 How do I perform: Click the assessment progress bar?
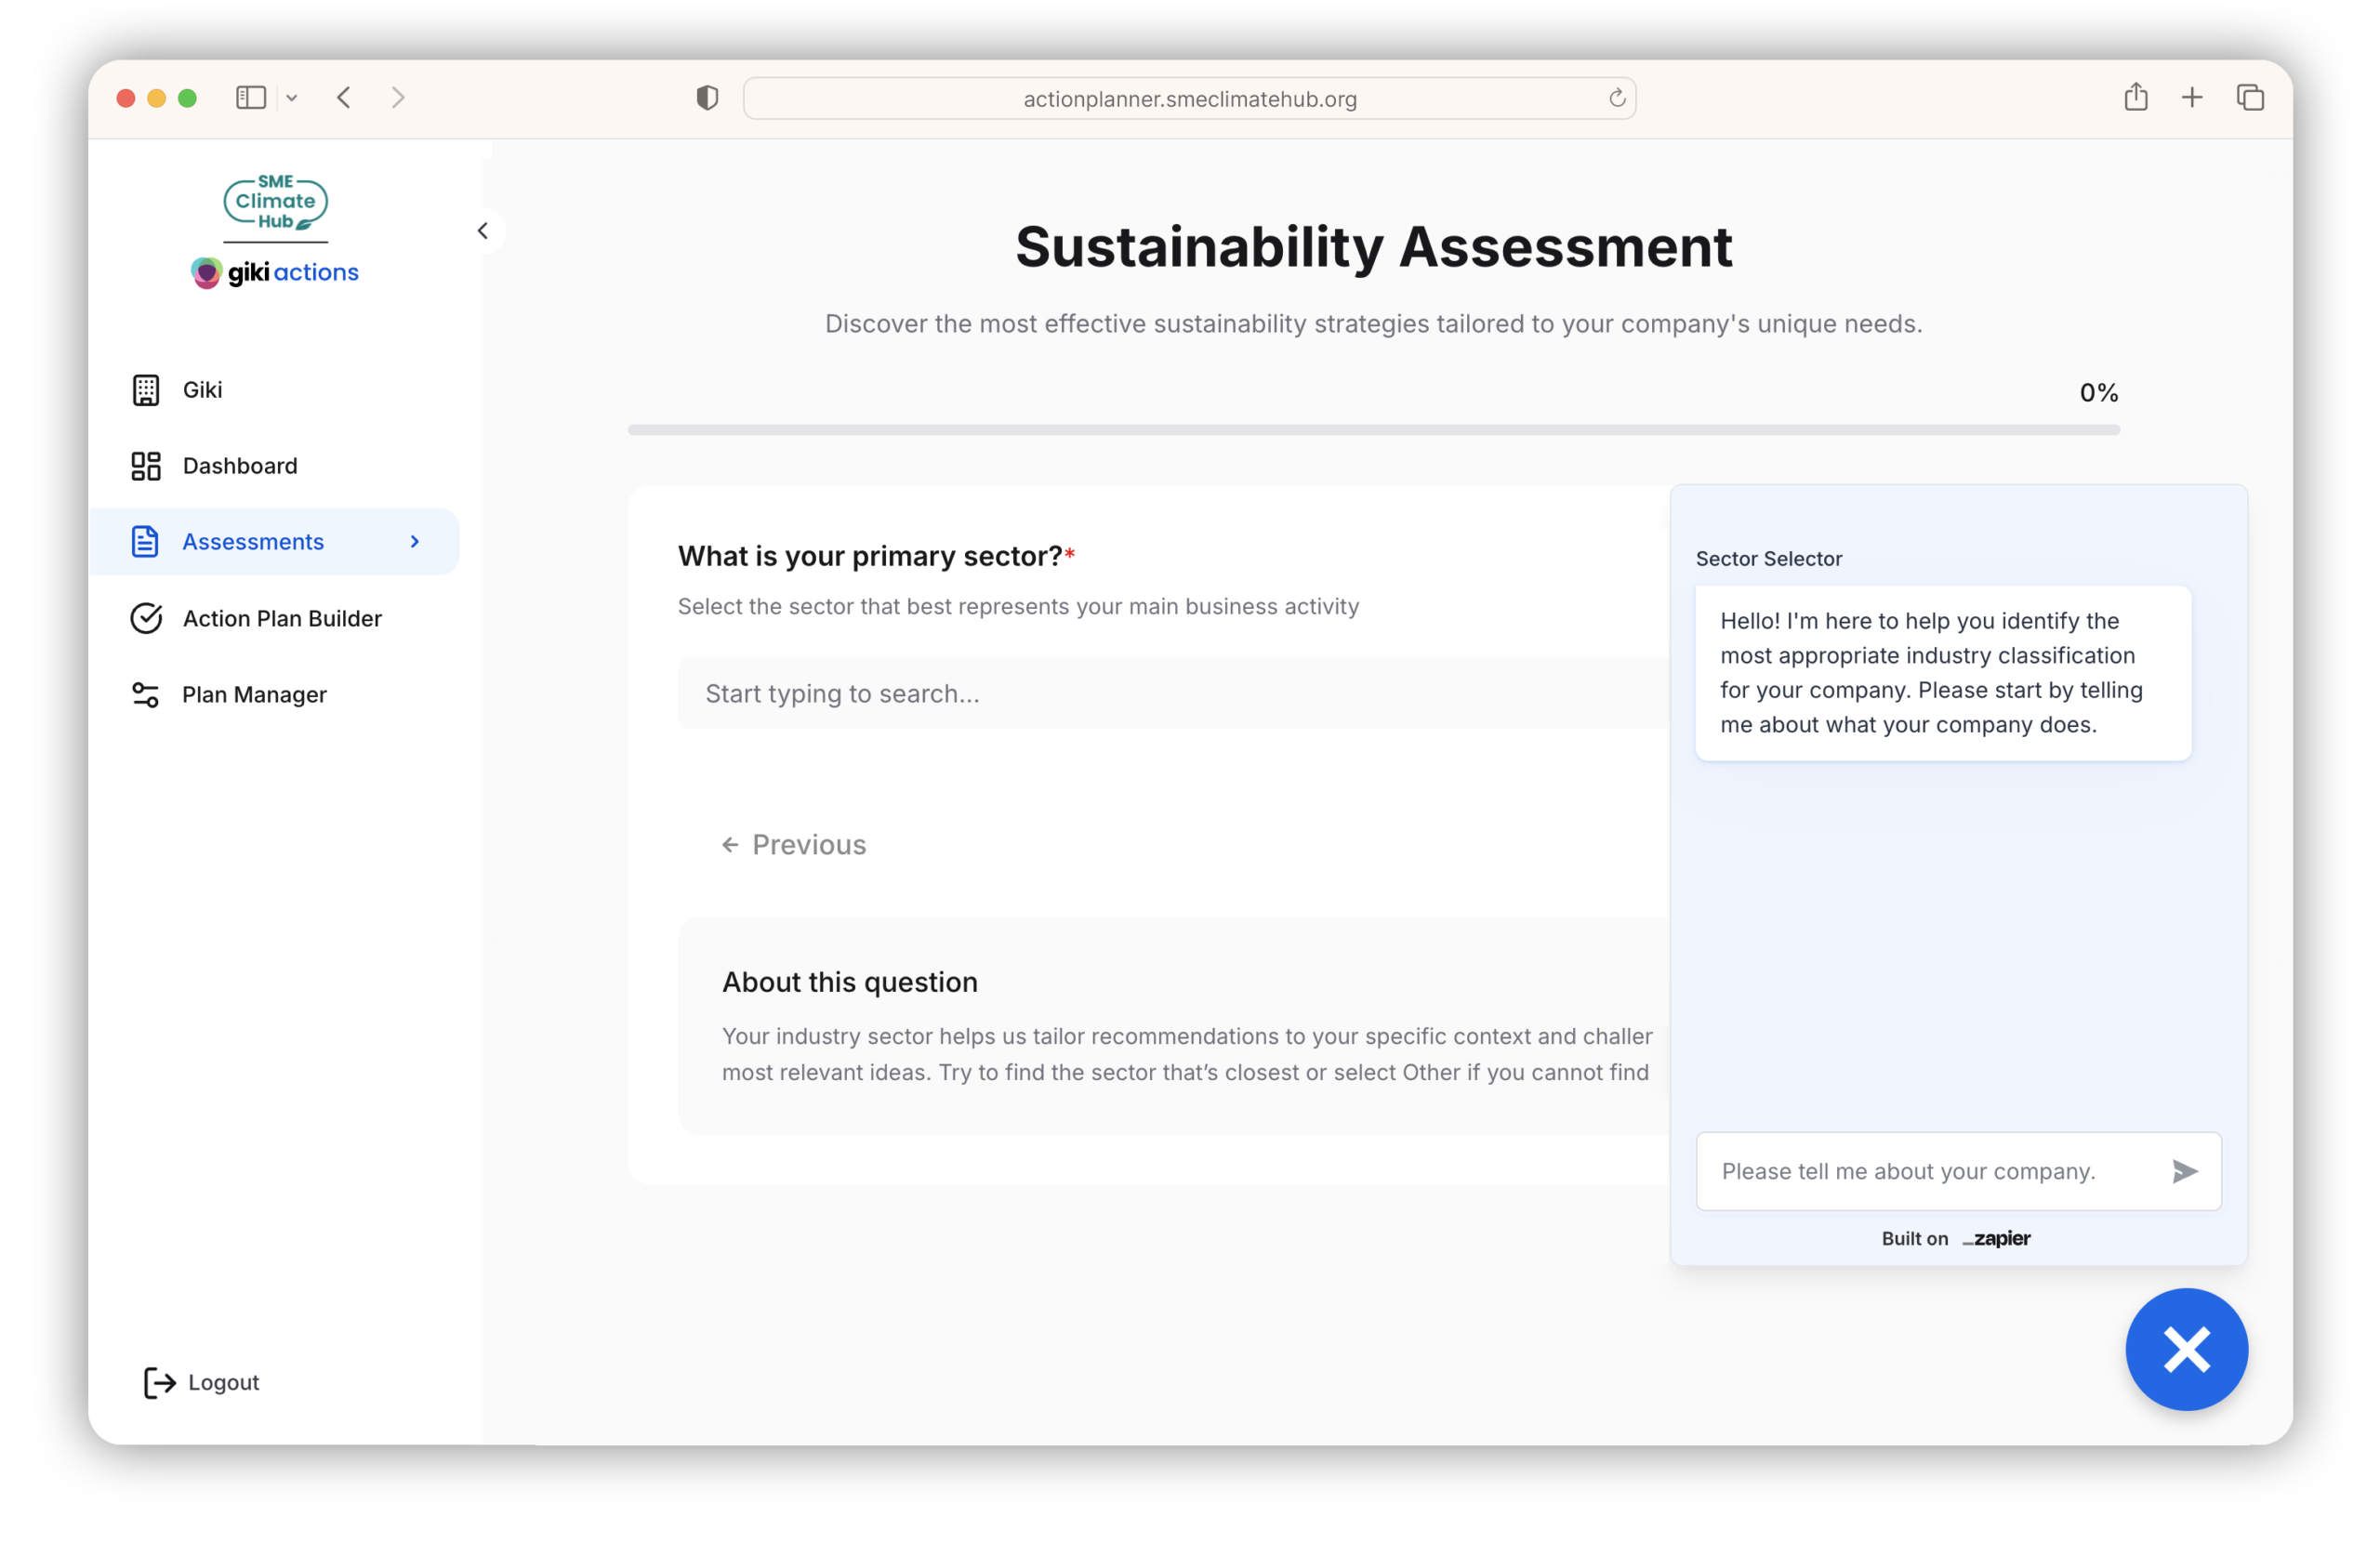click(x=1372, y=430)
